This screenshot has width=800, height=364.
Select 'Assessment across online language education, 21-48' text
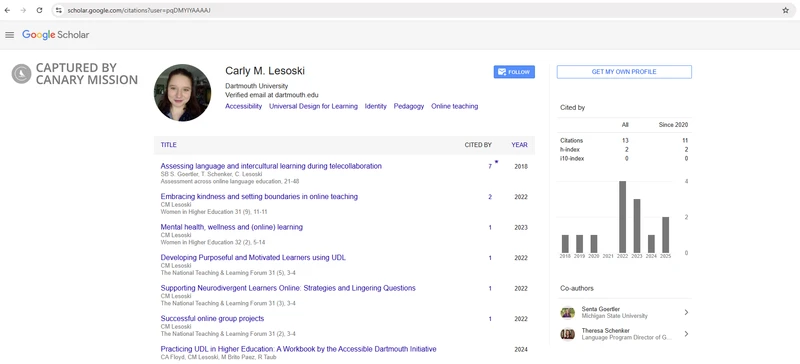(x=230, y=181)
